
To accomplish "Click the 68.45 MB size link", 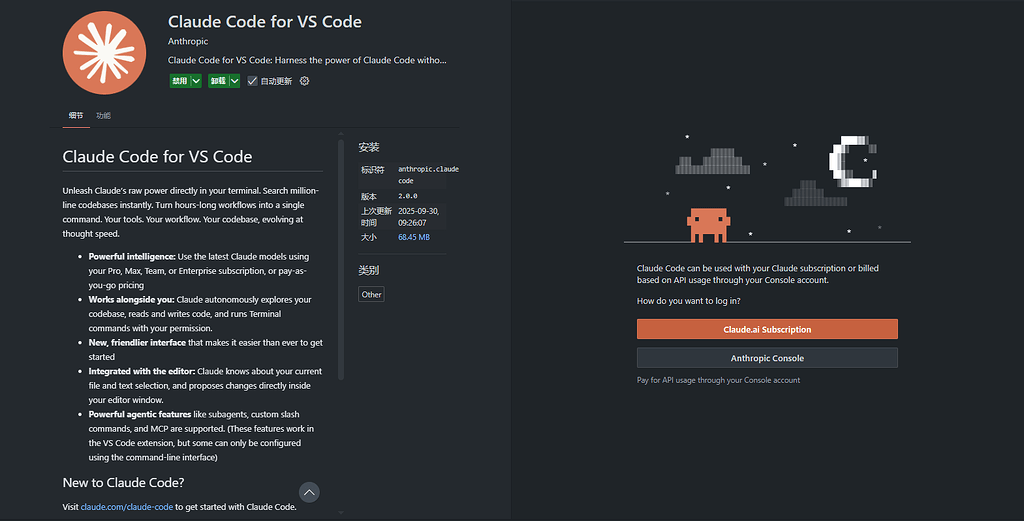I will (x=414, y=237).
